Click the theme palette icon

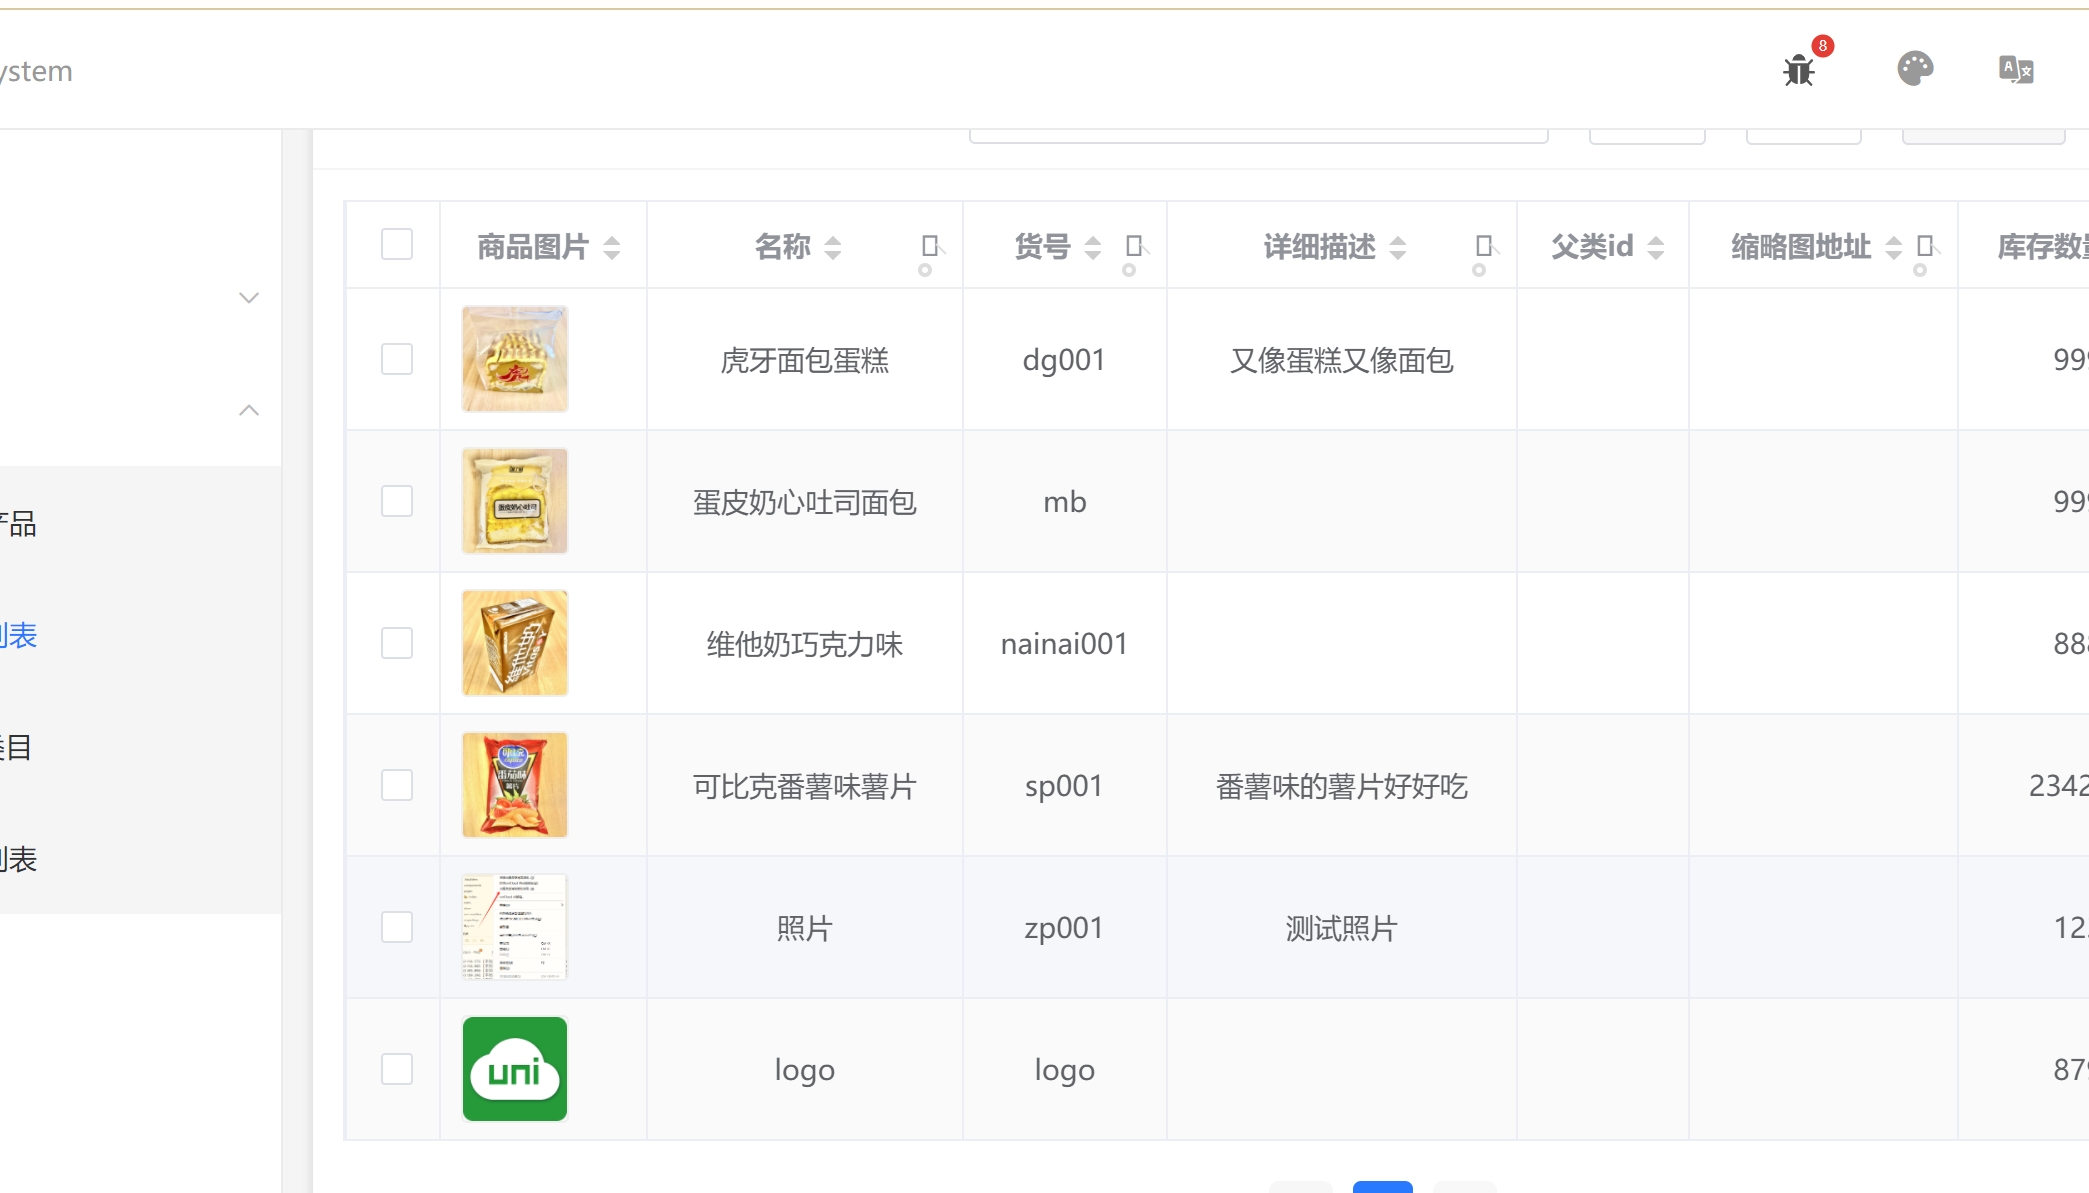tap(1915, 69)
